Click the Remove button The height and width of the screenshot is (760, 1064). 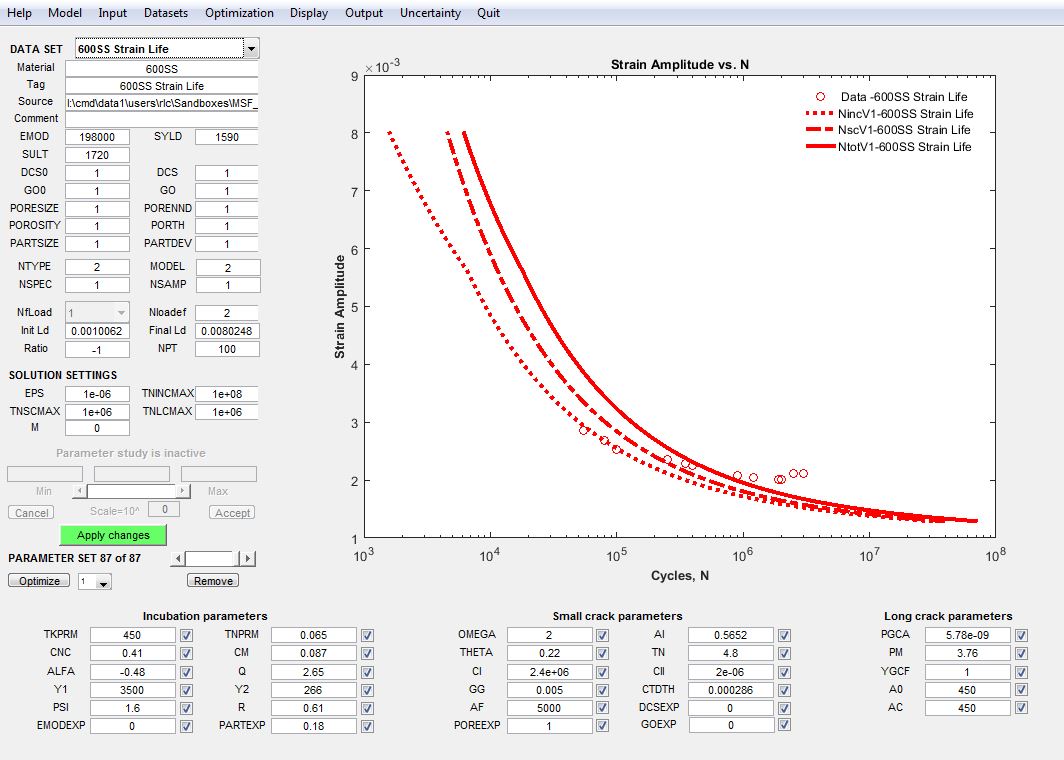pyautogui.click(x=213, y=581)
